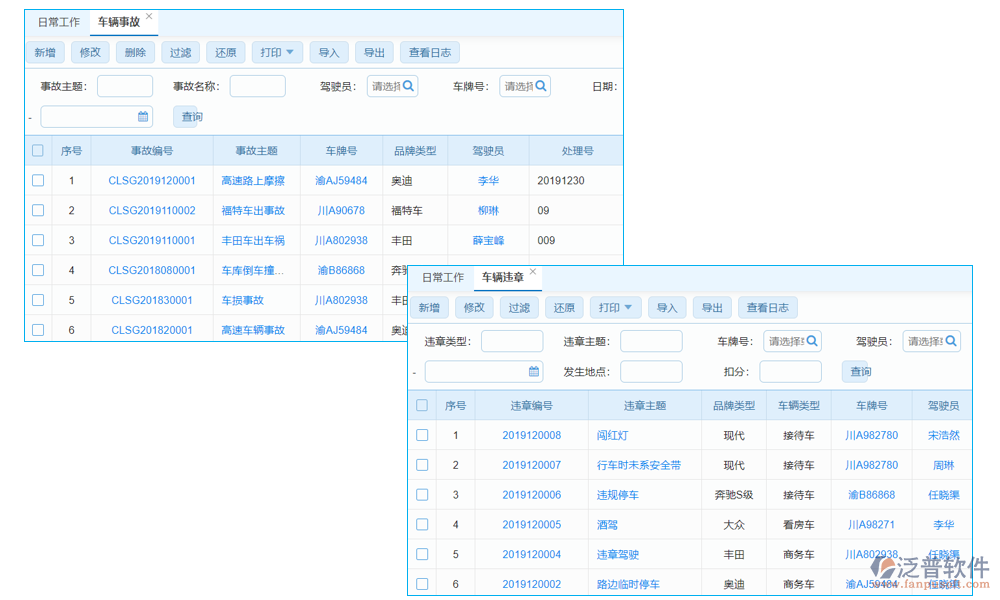Click 导出 to export accident records
This screenshot has width=1000, height=600.
point(374,52)
